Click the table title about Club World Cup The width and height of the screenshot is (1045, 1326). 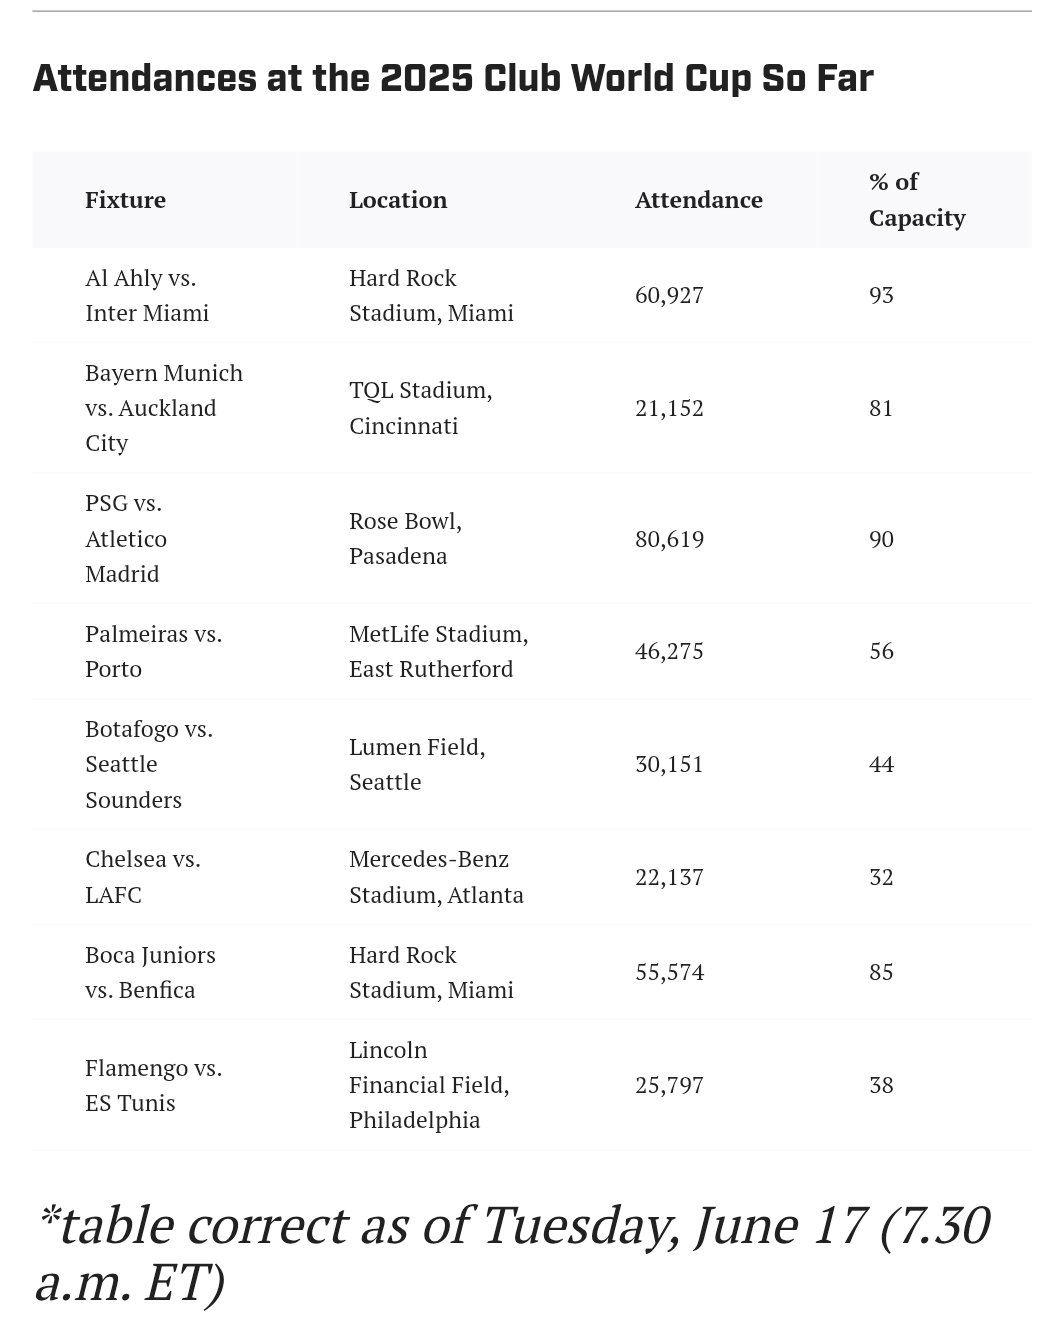(453, 78)
